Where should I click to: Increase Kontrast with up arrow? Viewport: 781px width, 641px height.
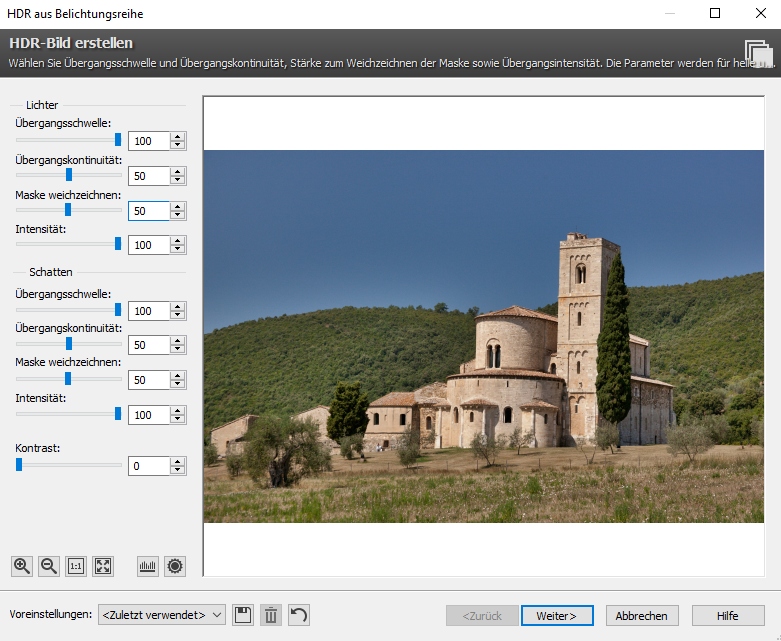click(177, 462)
